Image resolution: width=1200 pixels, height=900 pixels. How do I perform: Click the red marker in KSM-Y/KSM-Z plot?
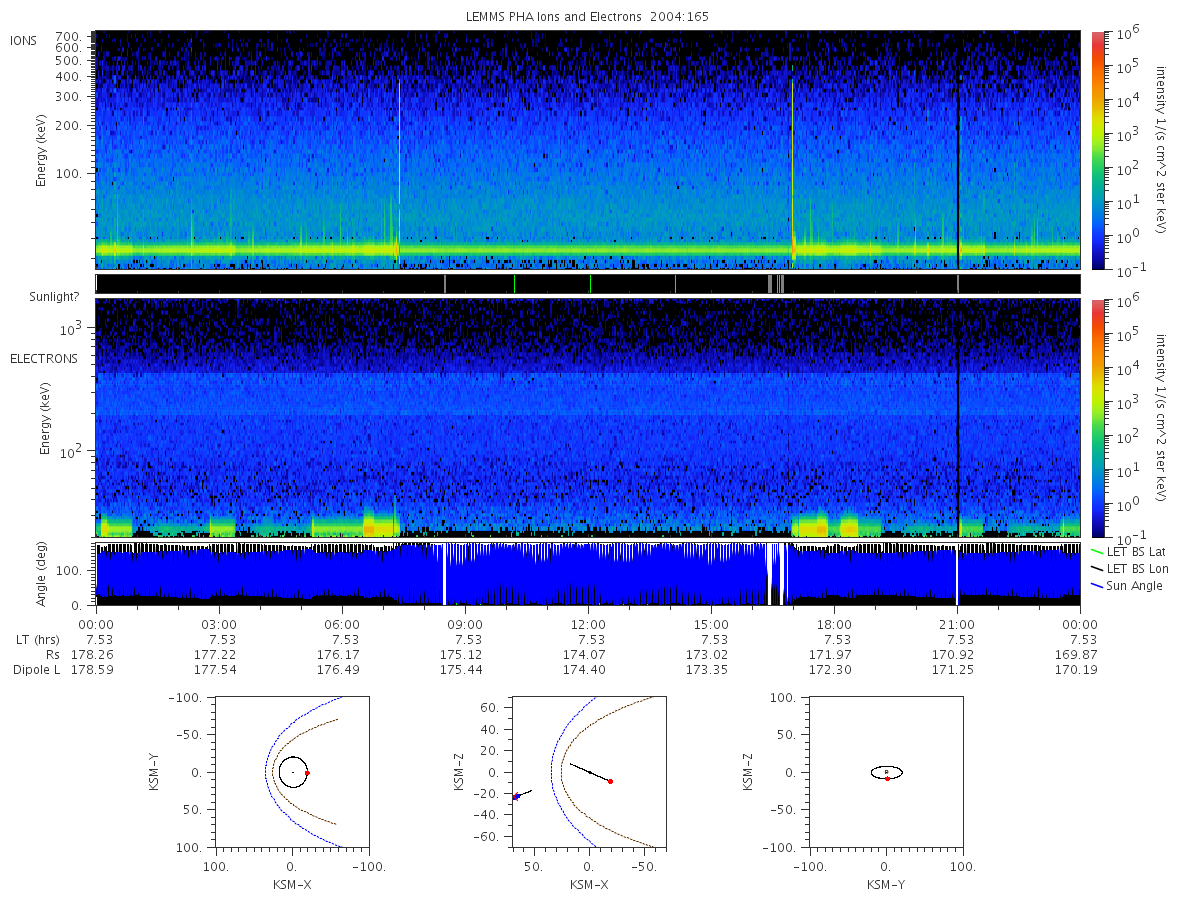coord(887,778)
